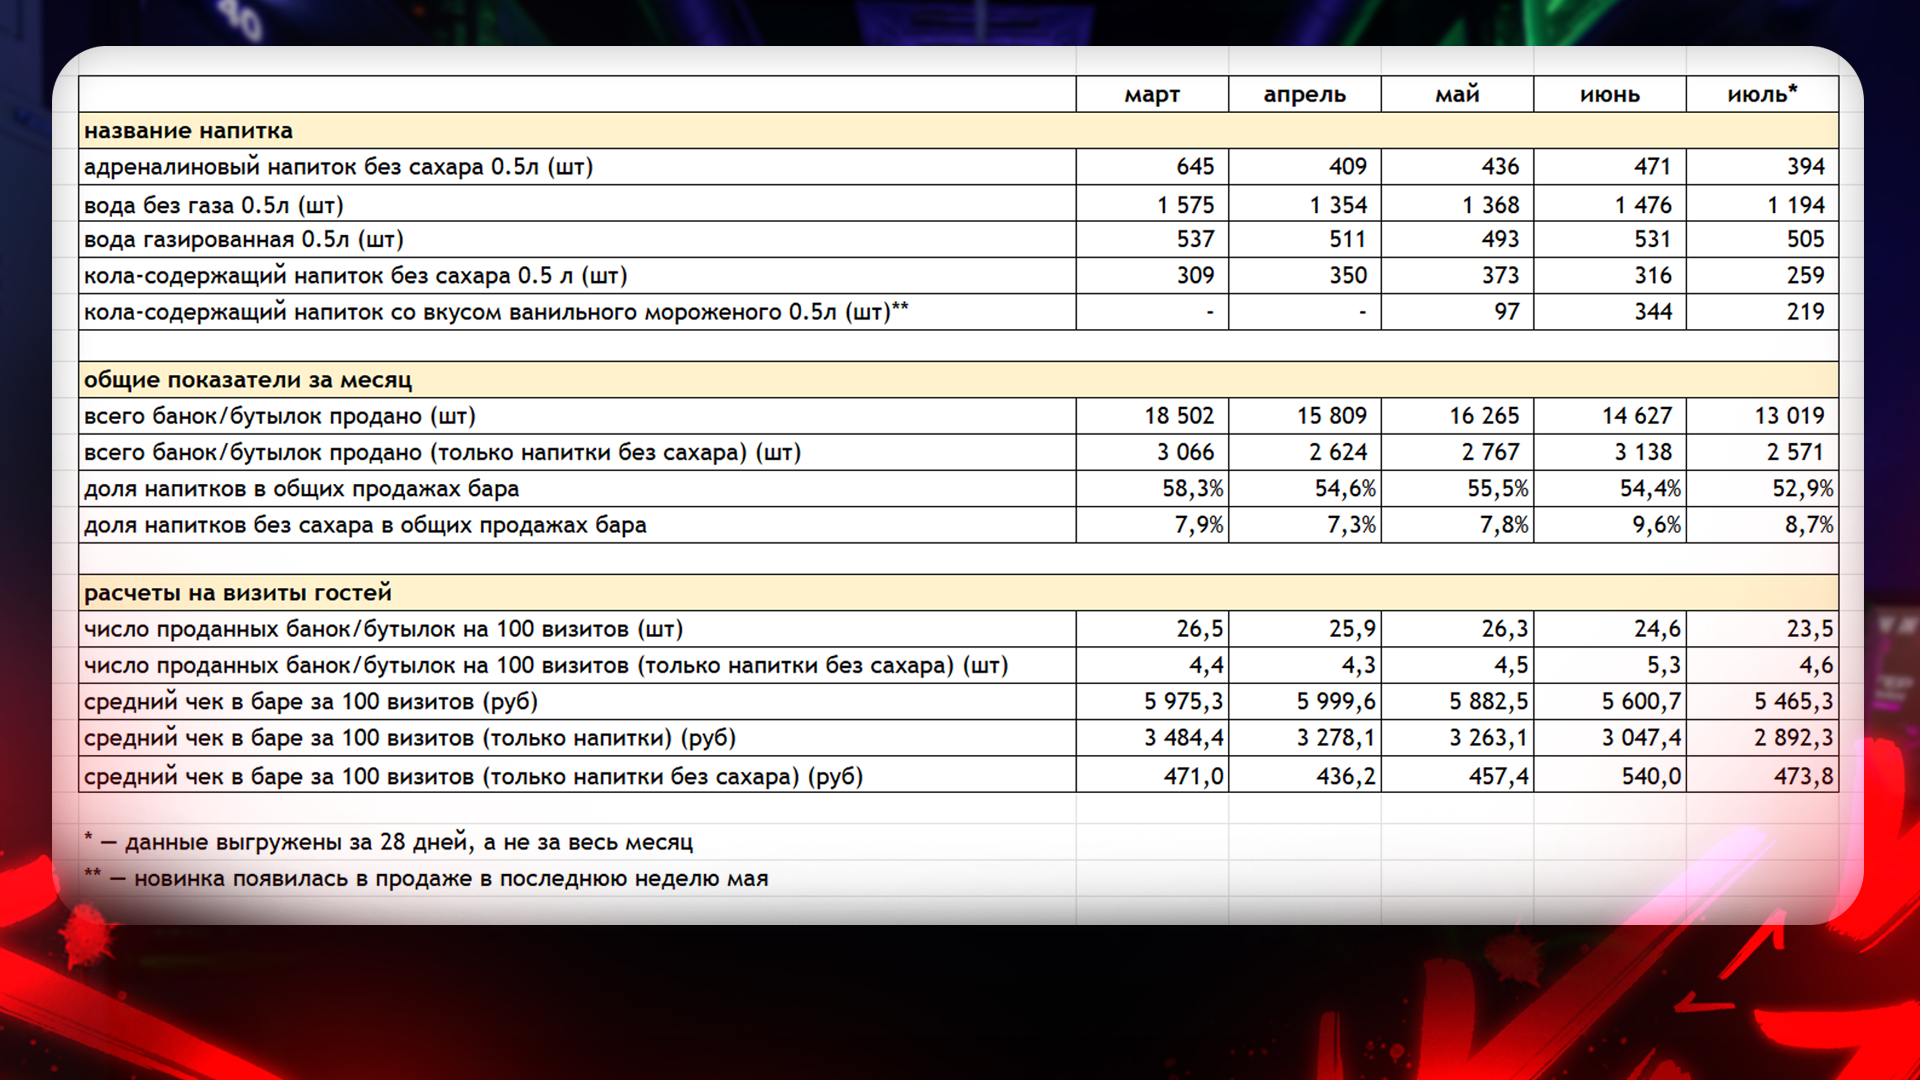Click the 'расчеты на визиты гостей' section heading
Screen dimensions: 1920x1080
pyautogui.click(x=237, y=593)
